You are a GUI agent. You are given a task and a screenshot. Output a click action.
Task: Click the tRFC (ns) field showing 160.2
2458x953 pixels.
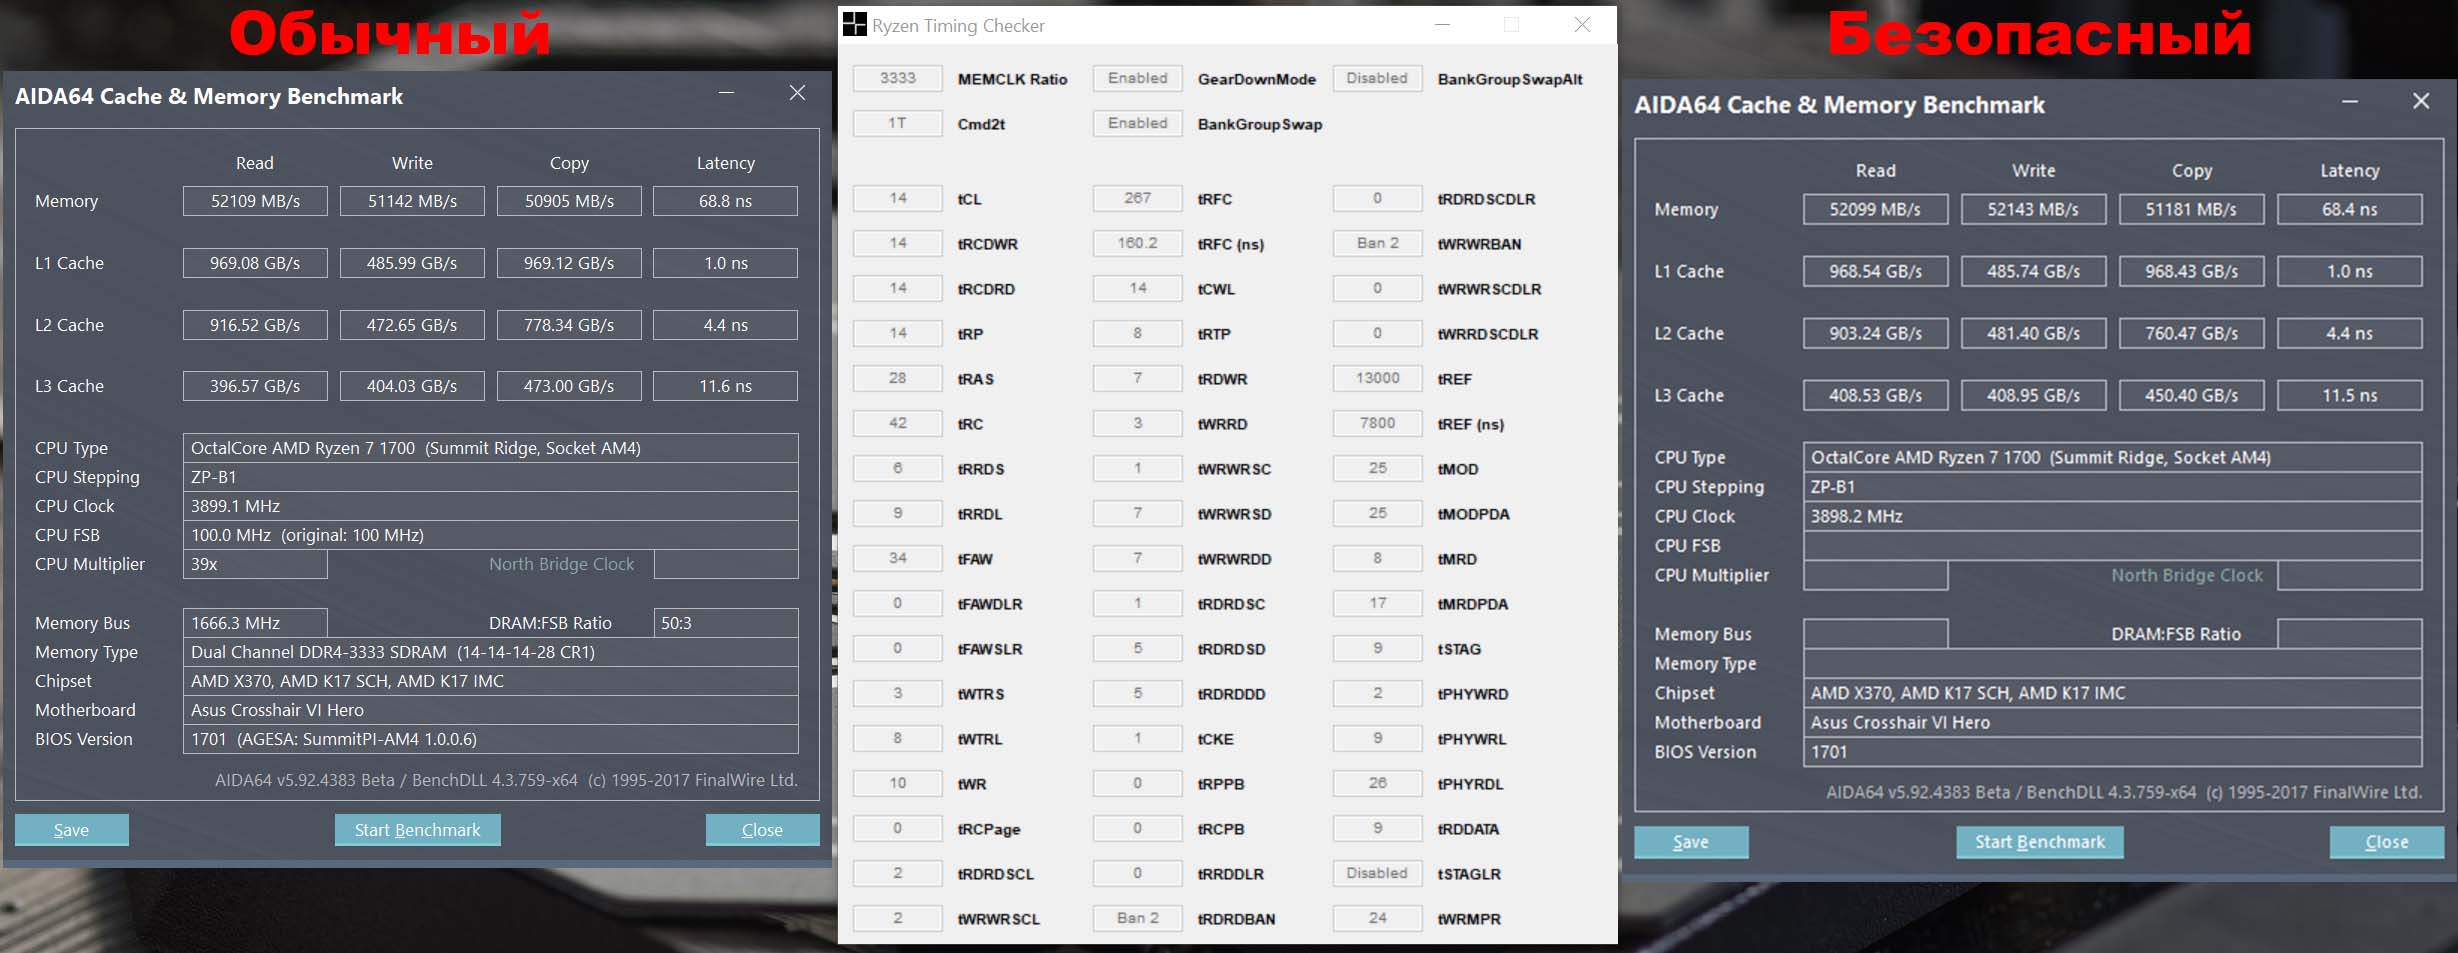pyautogui.click(x=1138, y=243)
